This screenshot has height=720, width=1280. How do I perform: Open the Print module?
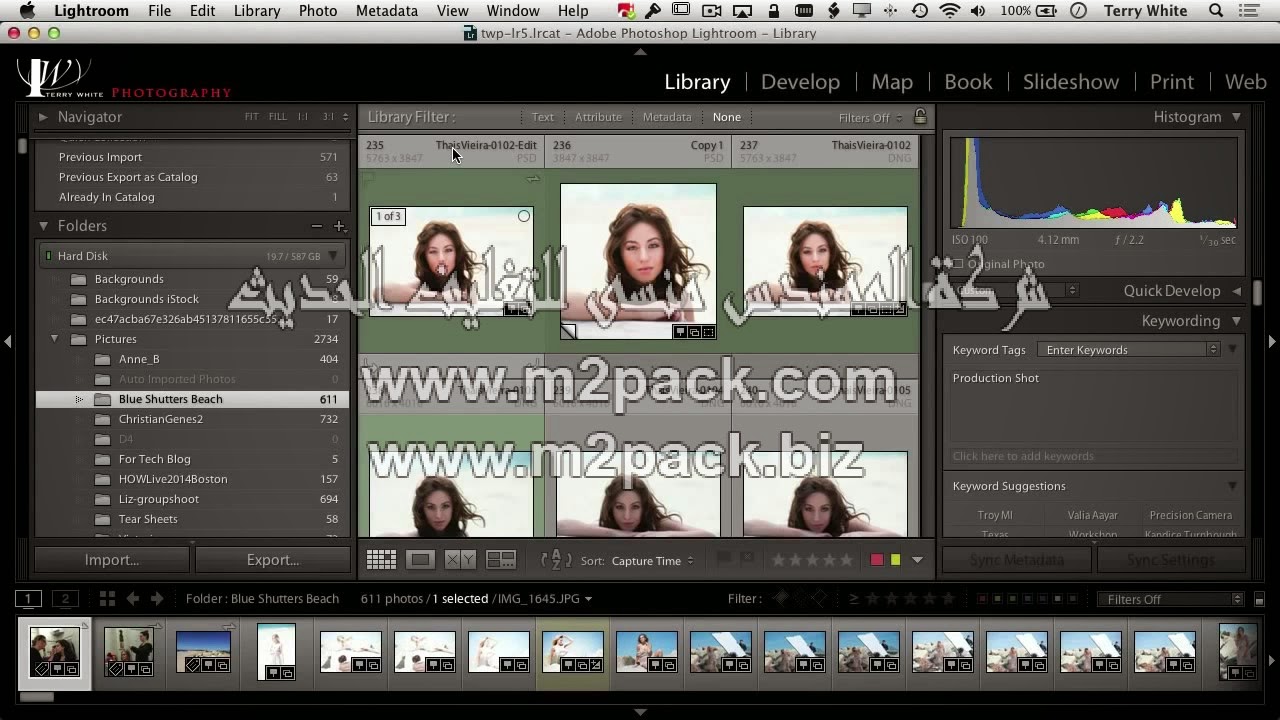1172,82
